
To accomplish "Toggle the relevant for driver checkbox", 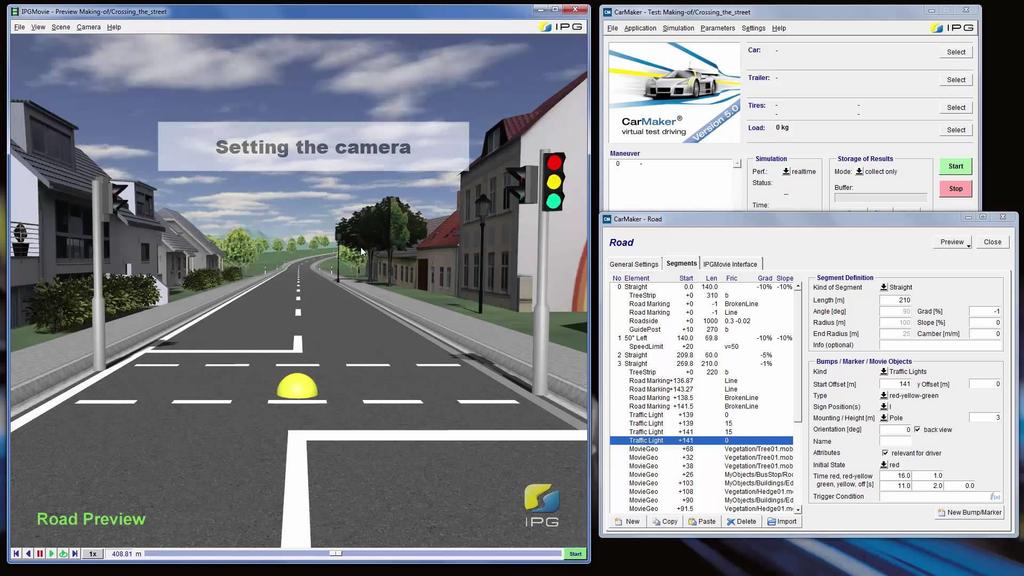I will tap(885, 453).
